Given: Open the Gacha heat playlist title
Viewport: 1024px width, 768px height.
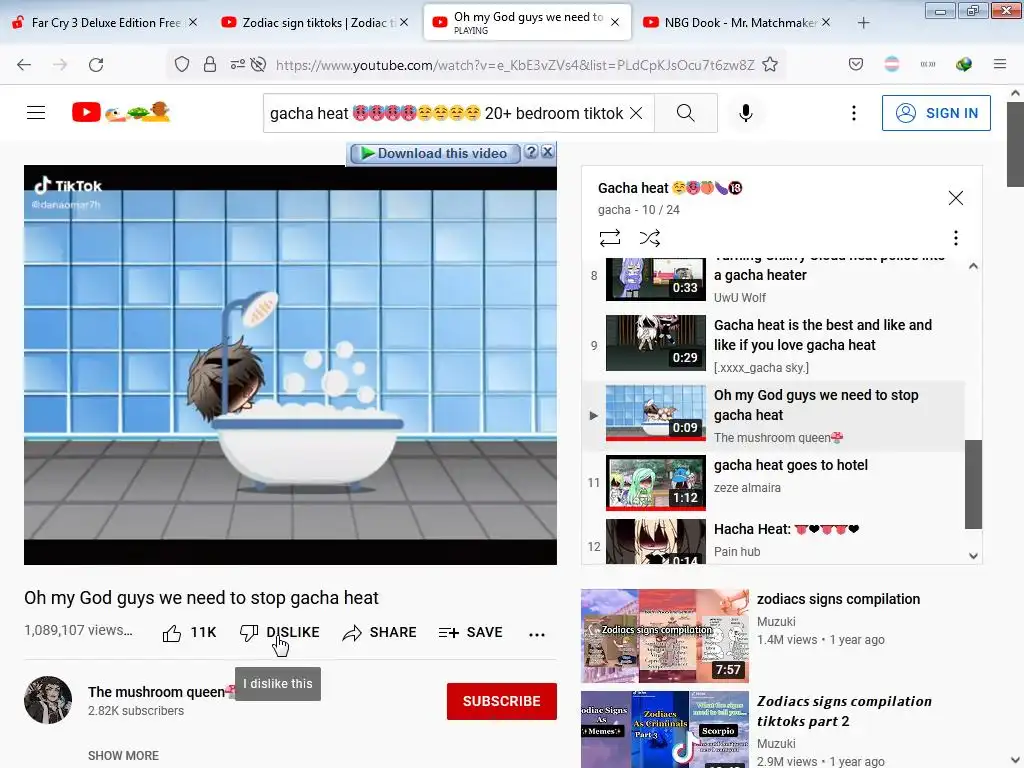Looking at the screenshot, I should click(670, 188).
